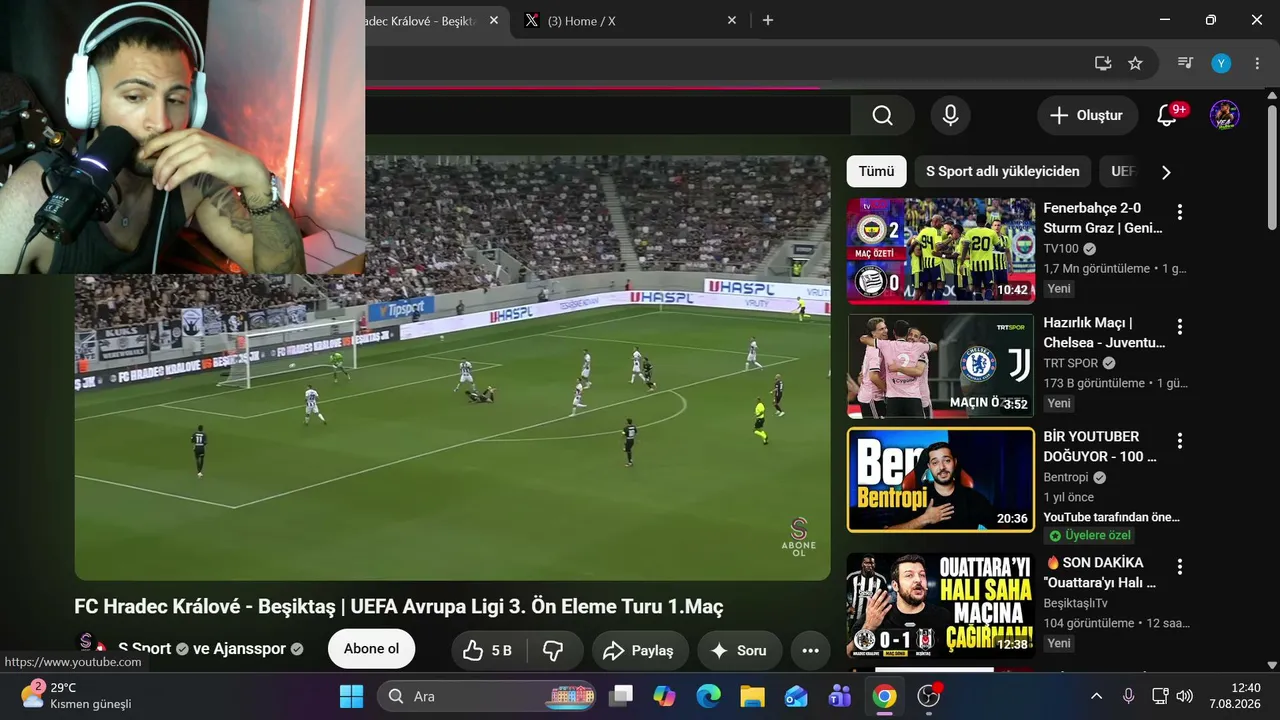Click the system tray microphone icon
Screen dimensions: 1280x720
pyautogui.click(x=1129, y=696)
